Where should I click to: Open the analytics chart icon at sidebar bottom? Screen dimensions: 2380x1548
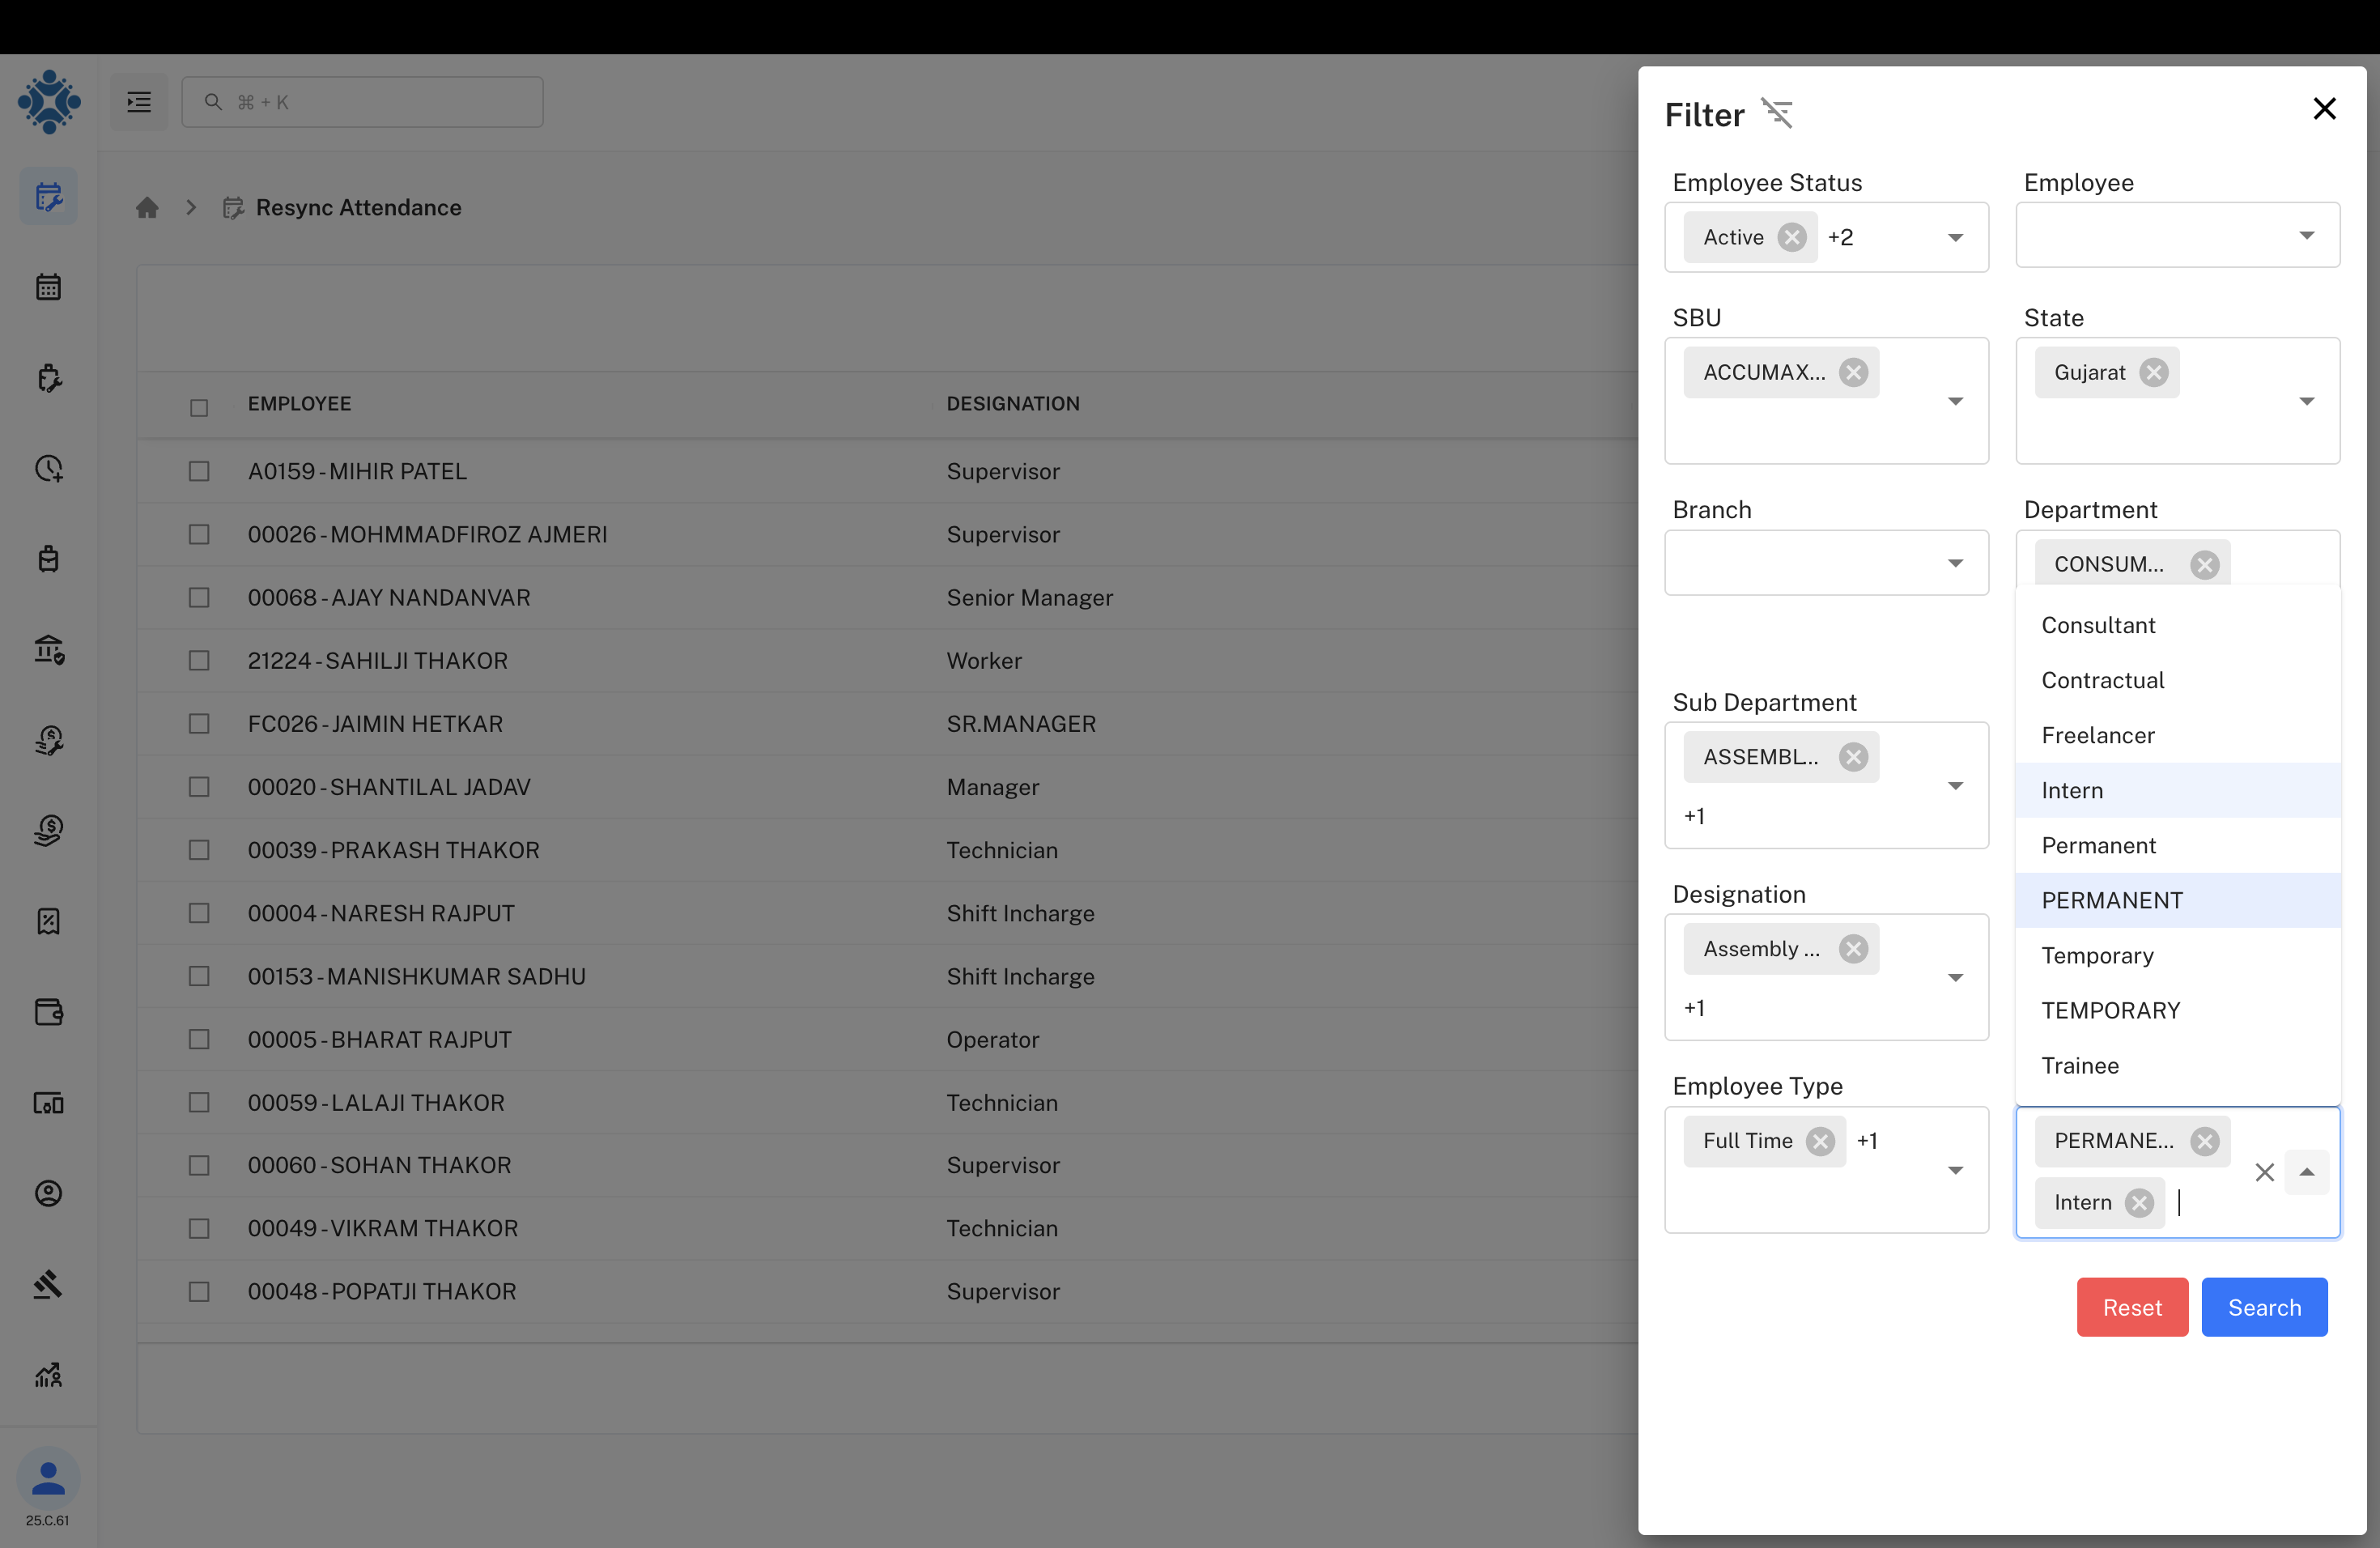(48, 1375)
